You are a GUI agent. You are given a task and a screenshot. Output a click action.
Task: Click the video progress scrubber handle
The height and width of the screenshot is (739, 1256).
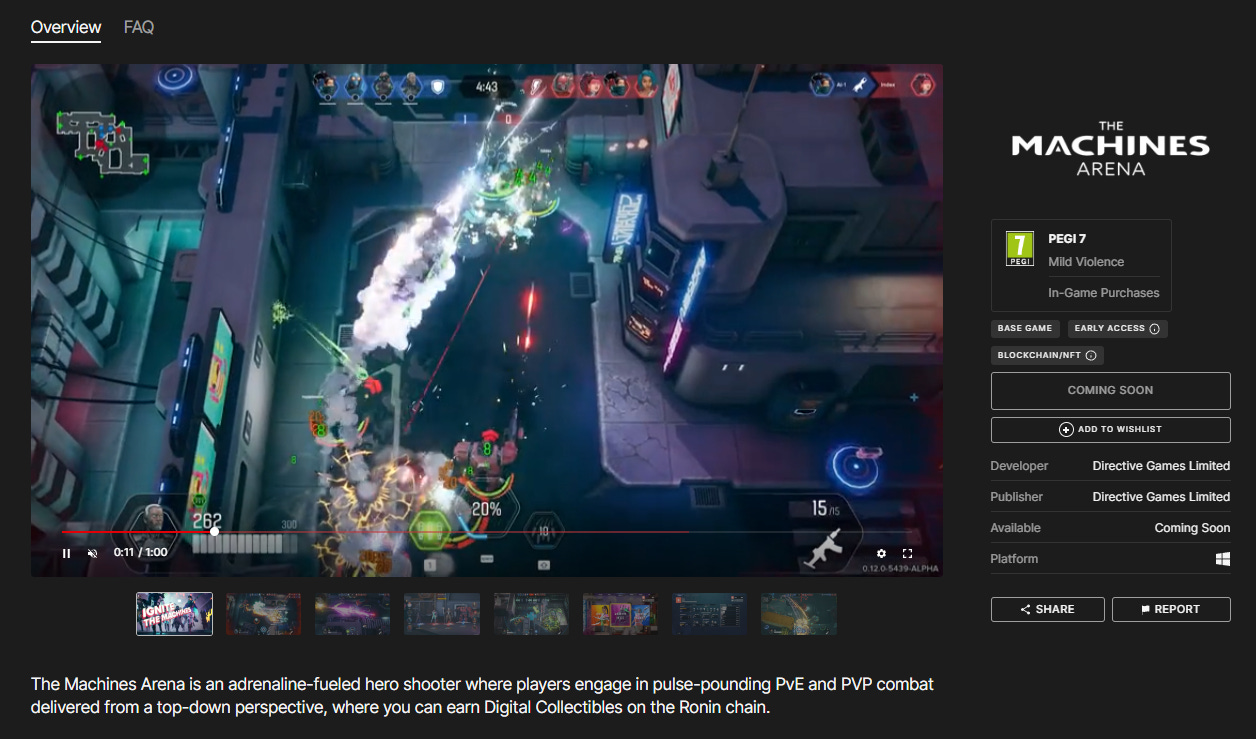(214, 532)
